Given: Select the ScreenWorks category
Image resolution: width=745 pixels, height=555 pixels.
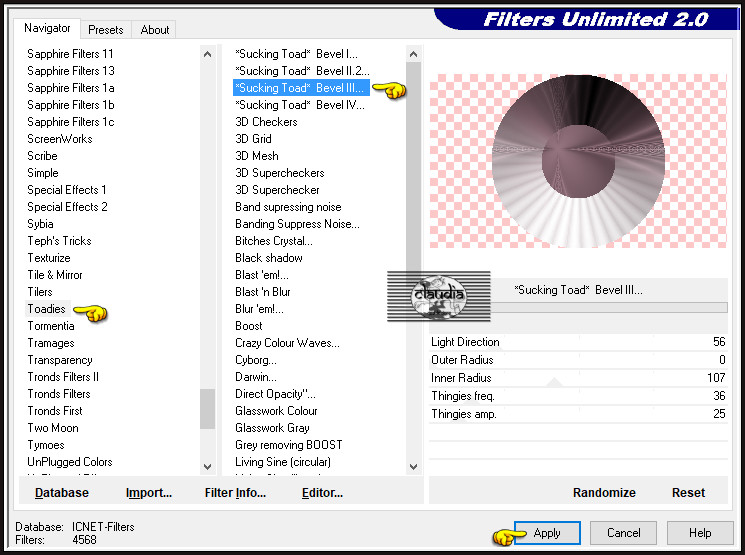Looking at the screenshot, I should pos(60,139).
